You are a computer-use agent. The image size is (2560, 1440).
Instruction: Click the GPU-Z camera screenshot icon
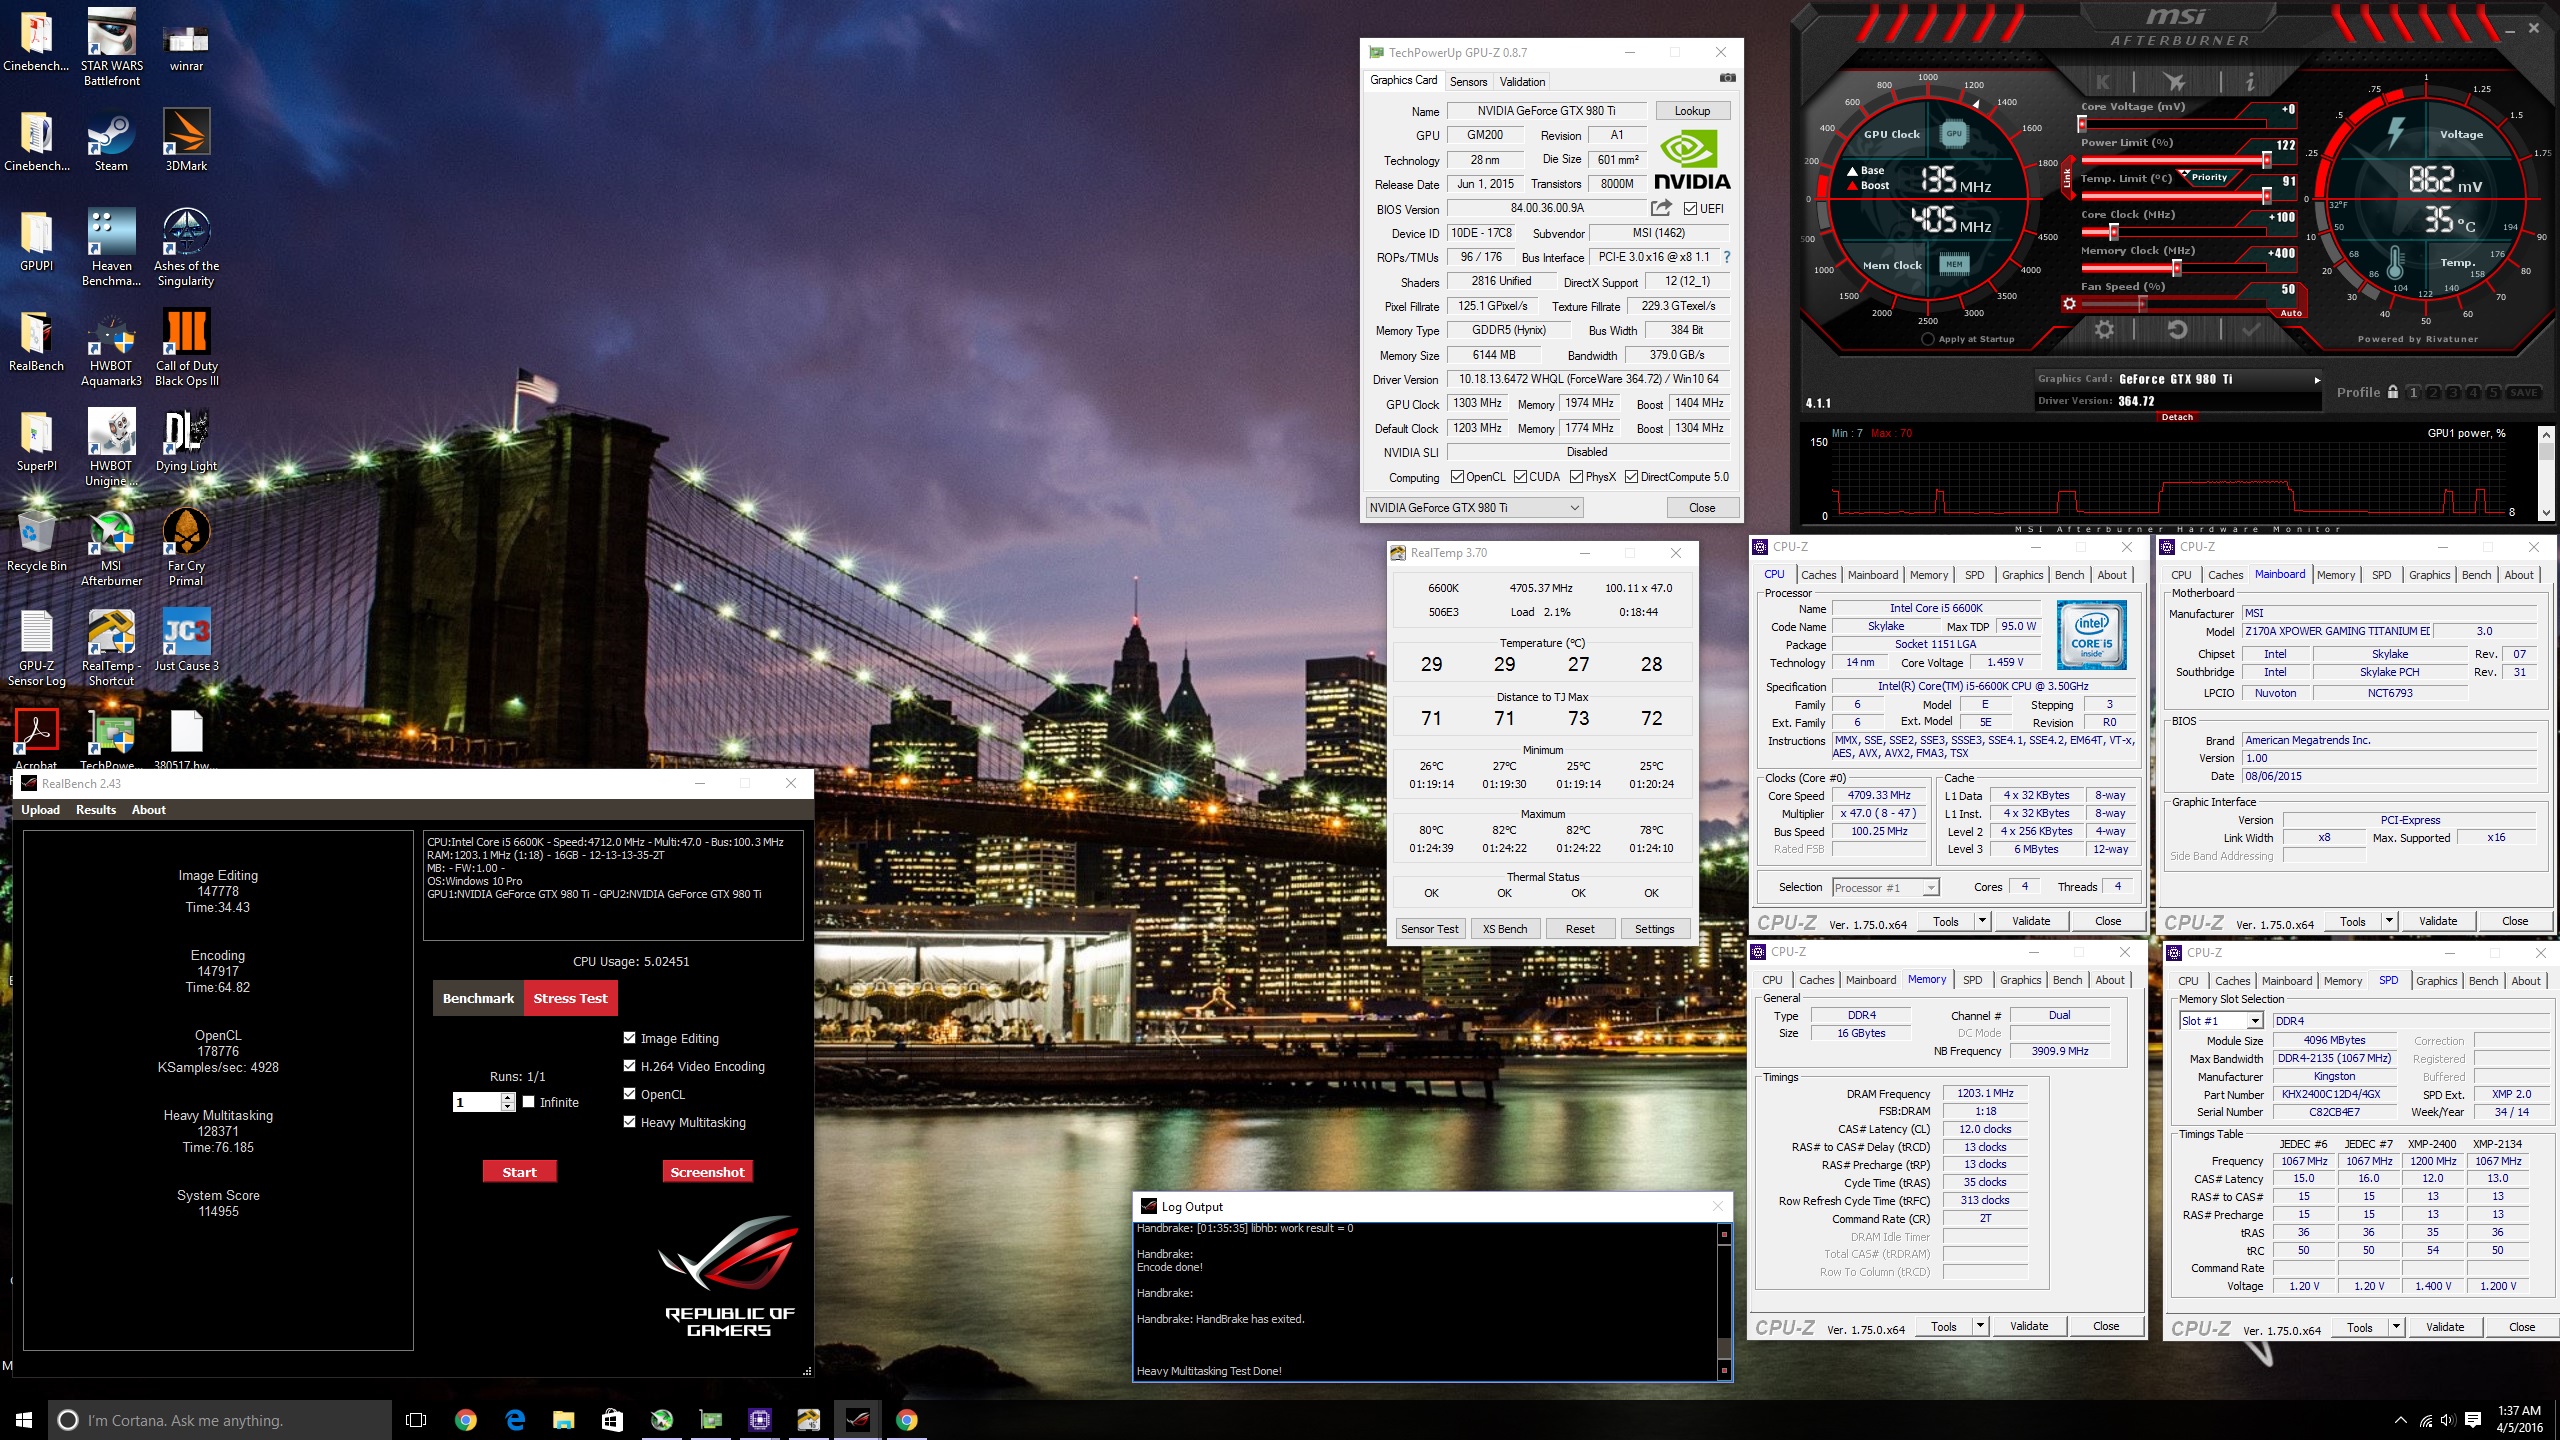tap(1727, 78)
